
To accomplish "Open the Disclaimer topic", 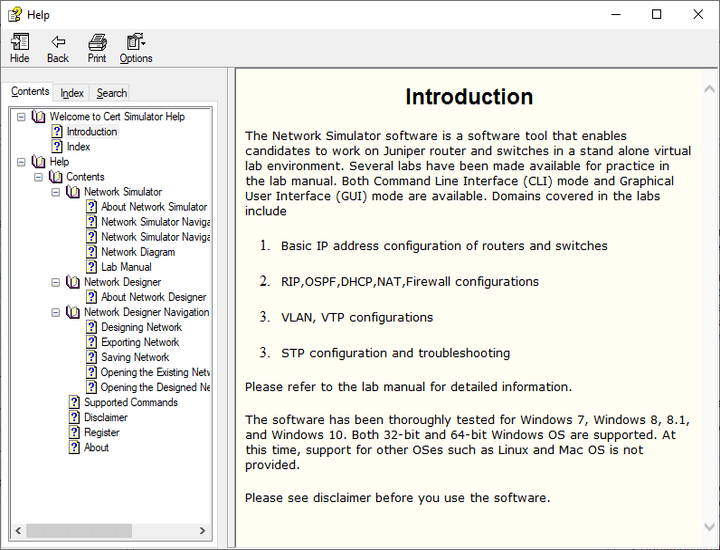I will (x=106, y=418).
